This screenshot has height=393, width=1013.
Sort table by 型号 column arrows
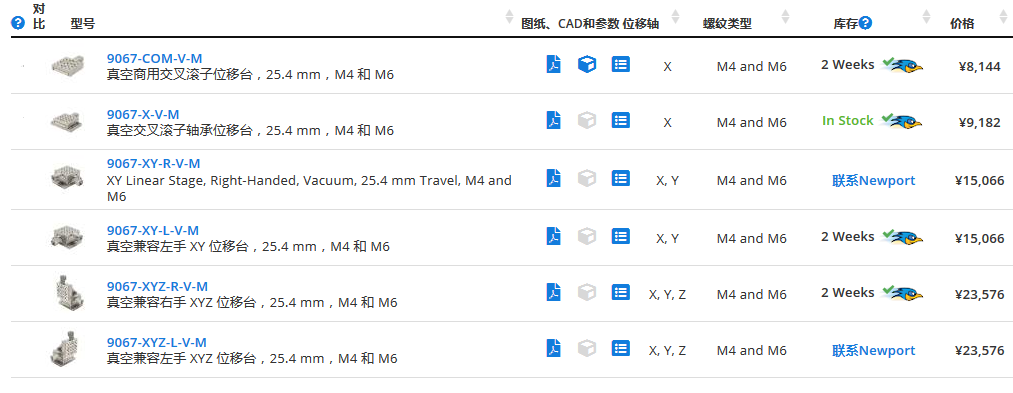[509, 17]
